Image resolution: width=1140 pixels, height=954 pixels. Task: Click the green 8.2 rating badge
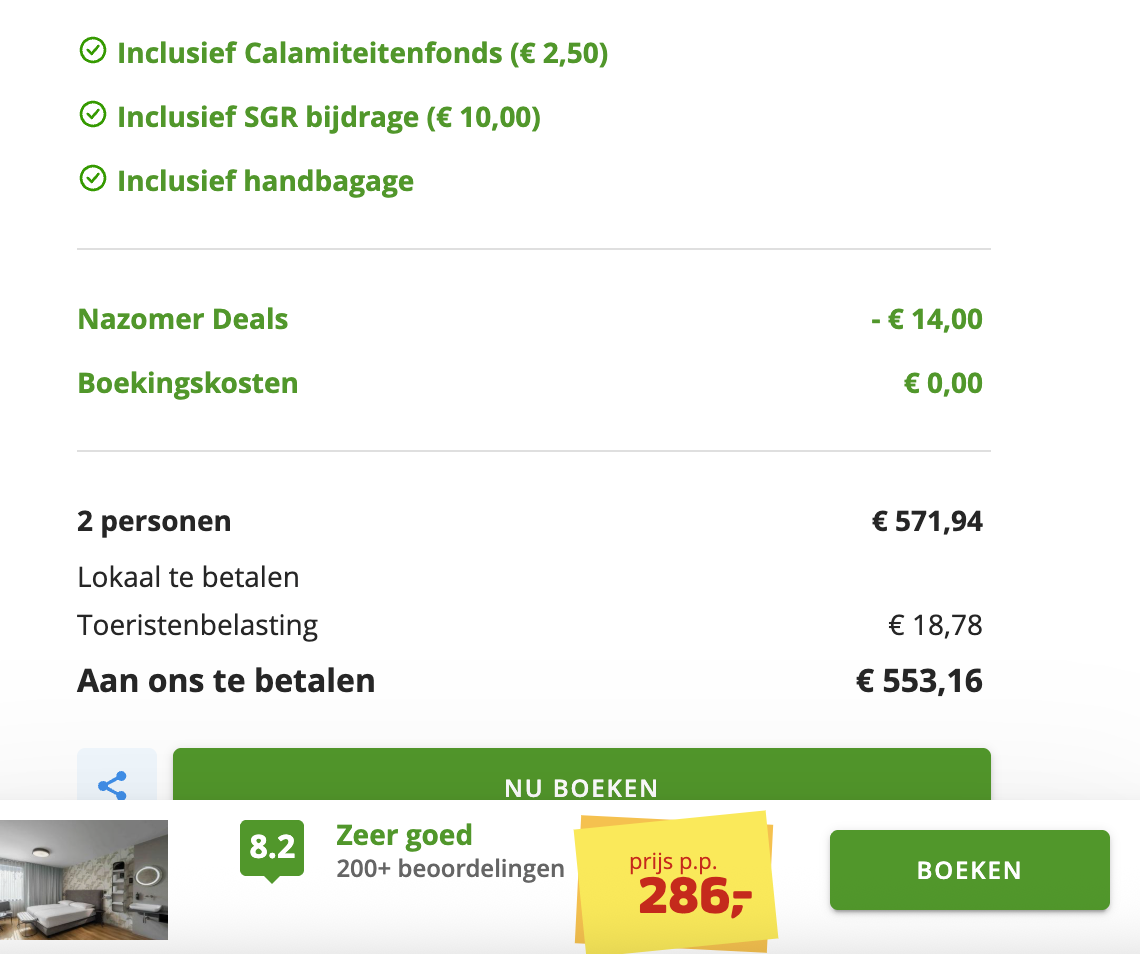[x=271, y=848]
